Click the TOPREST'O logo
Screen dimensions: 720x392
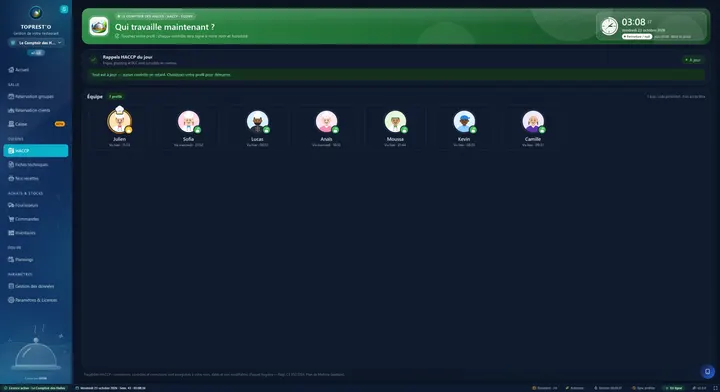pyautogui.click(x=36, y=13)
